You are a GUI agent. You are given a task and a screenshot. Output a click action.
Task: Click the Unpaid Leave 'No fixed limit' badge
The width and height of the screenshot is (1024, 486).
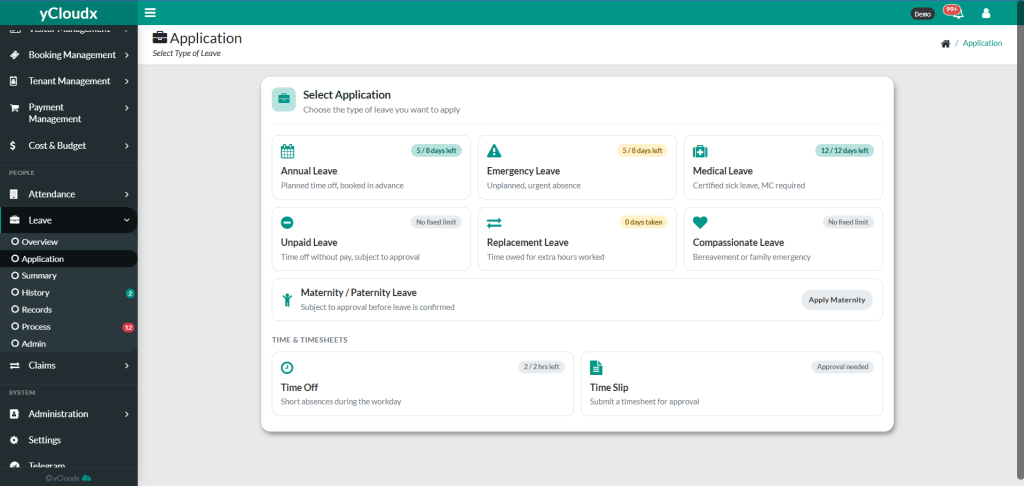point(436,222)
